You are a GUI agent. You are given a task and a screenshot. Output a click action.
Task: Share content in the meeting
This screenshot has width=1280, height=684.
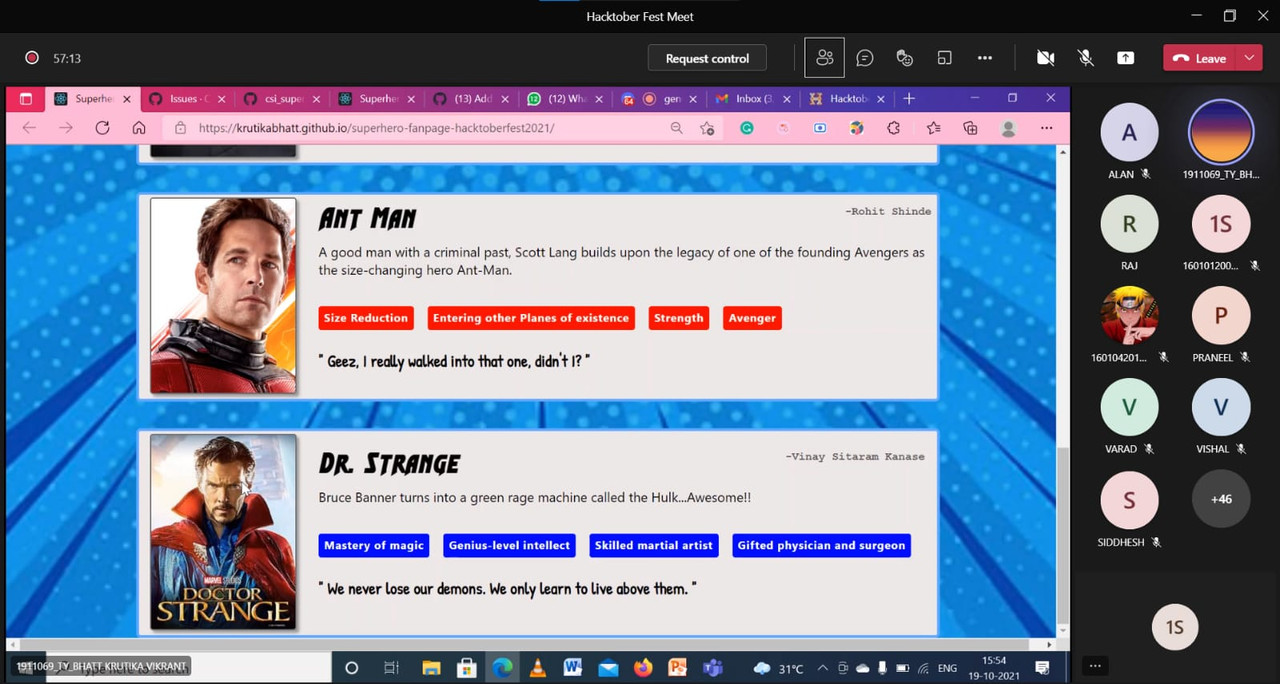point(1126,58)
